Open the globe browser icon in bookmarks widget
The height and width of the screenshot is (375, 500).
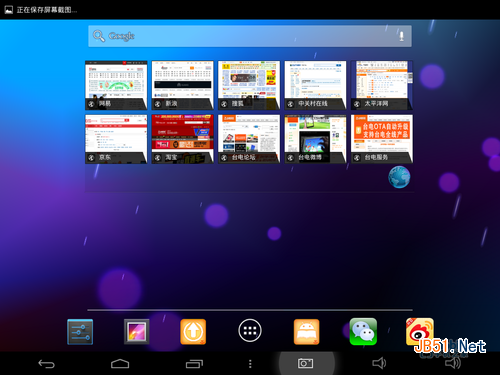pyautogui.click(x=399, y=177)
